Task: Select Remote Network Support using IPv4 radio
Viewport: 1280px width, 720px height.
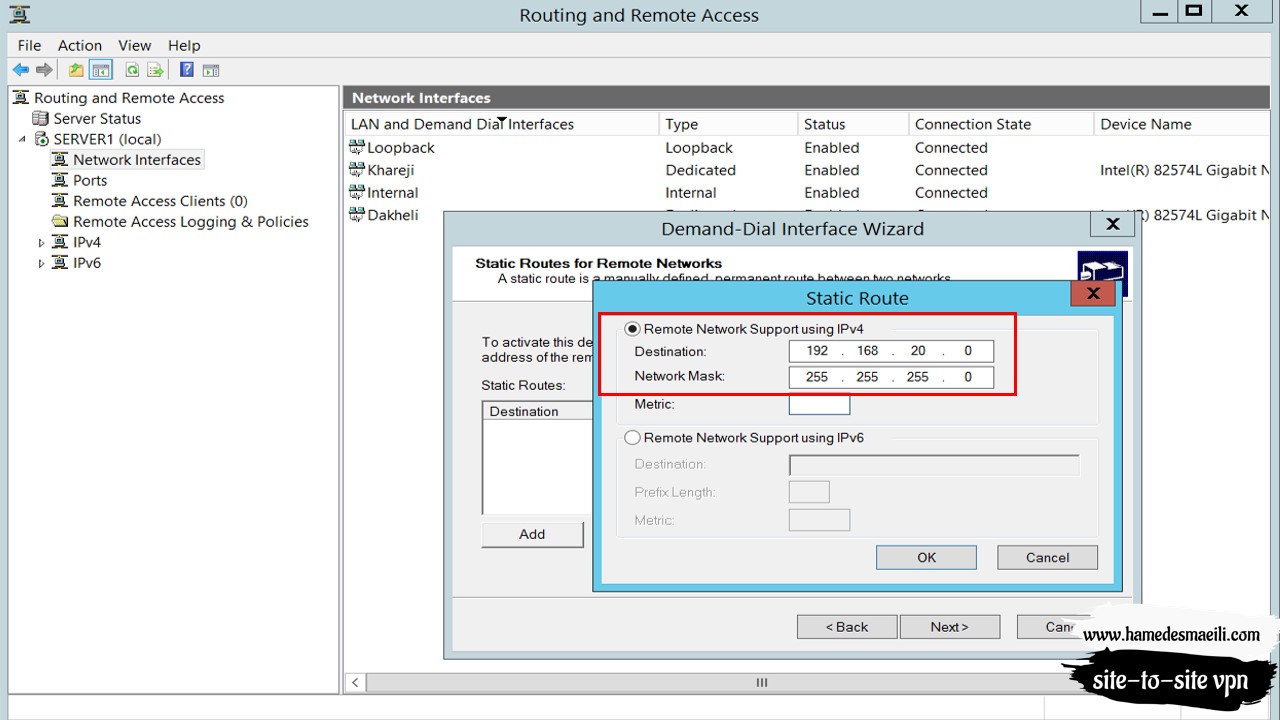Action: (x=632, y=329)
